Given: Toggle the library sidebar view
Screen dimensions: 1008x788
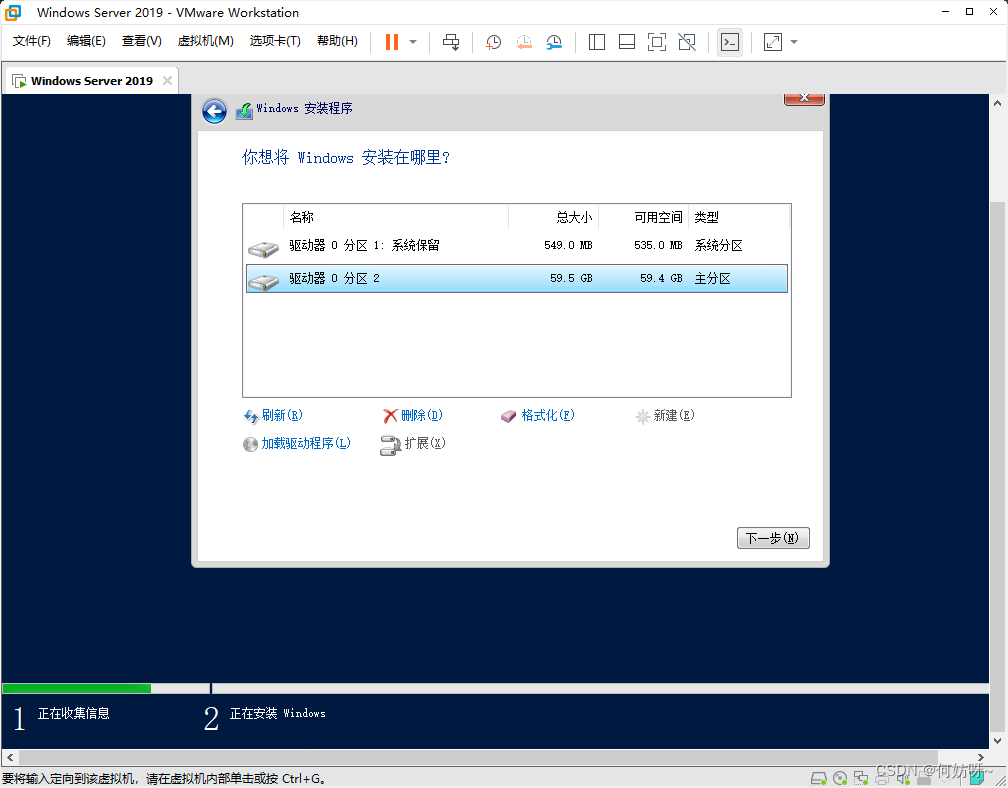Looking at the screenshot, I should coord(597,42).
